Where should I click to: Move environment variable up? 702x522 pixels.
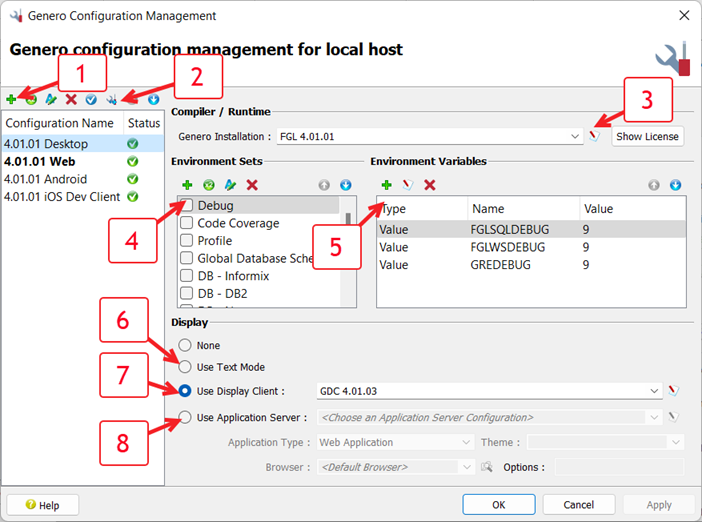654,185
